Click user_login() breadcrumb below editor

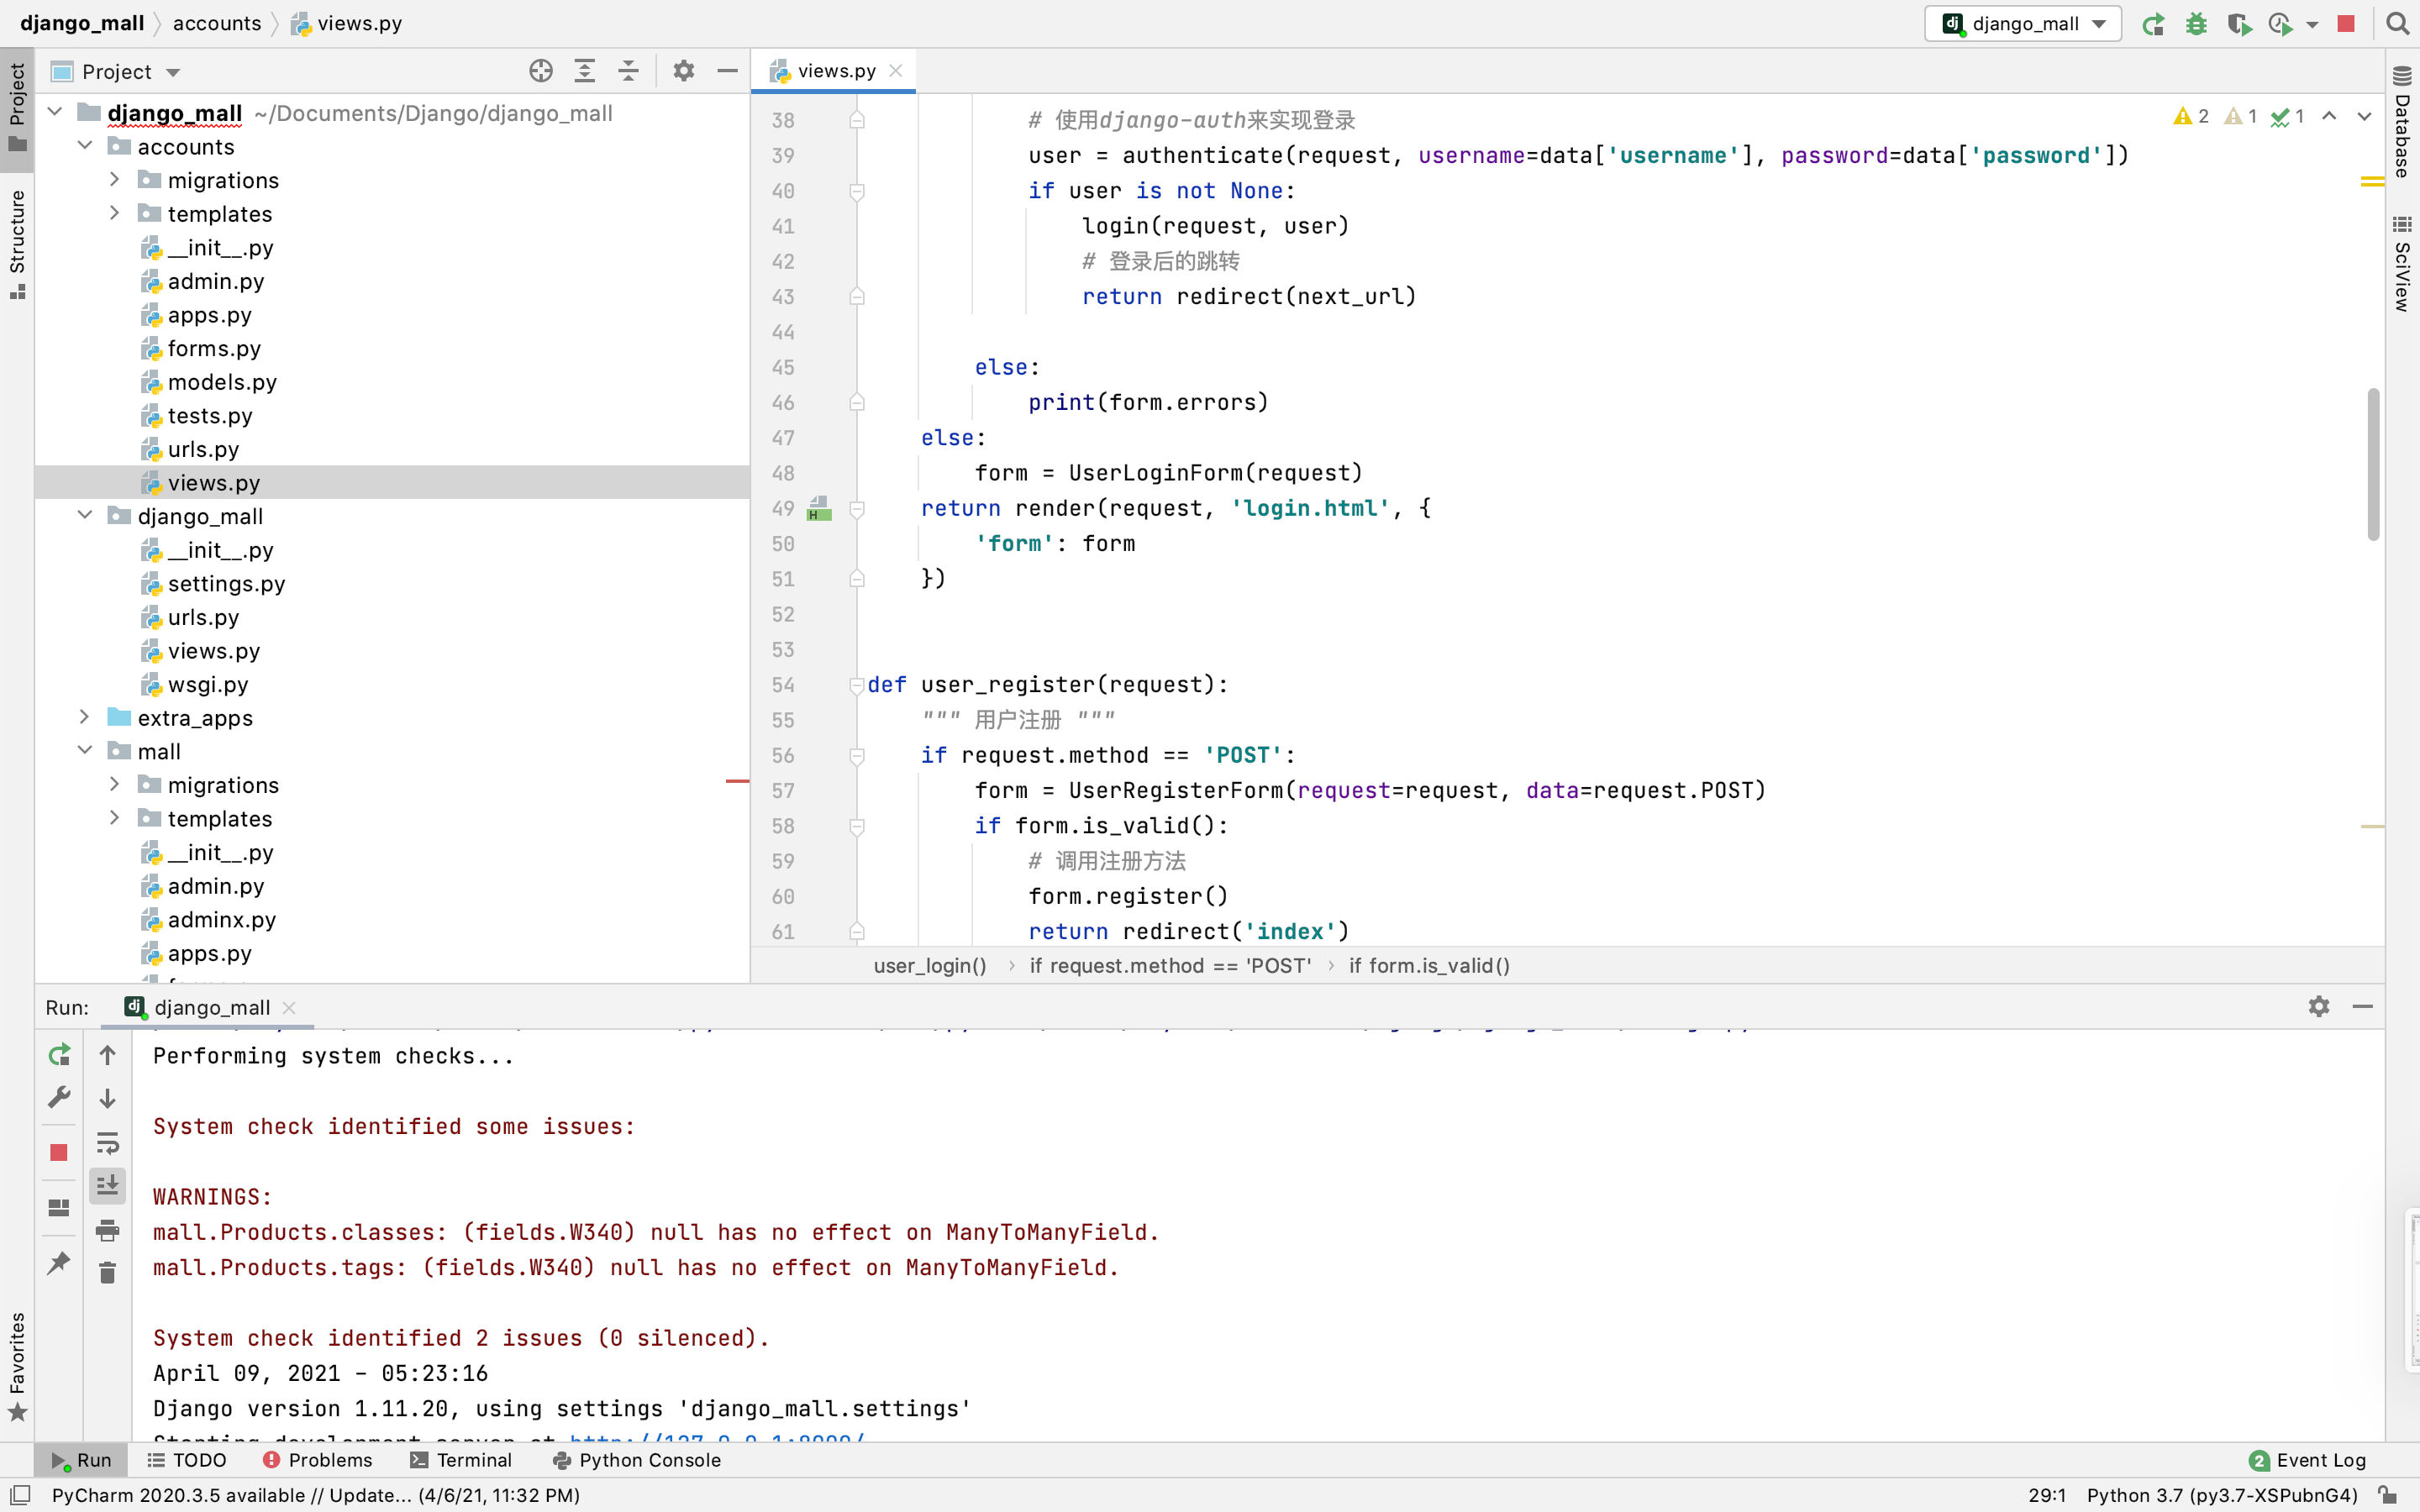pyautogui.click(x=930, y=966)
